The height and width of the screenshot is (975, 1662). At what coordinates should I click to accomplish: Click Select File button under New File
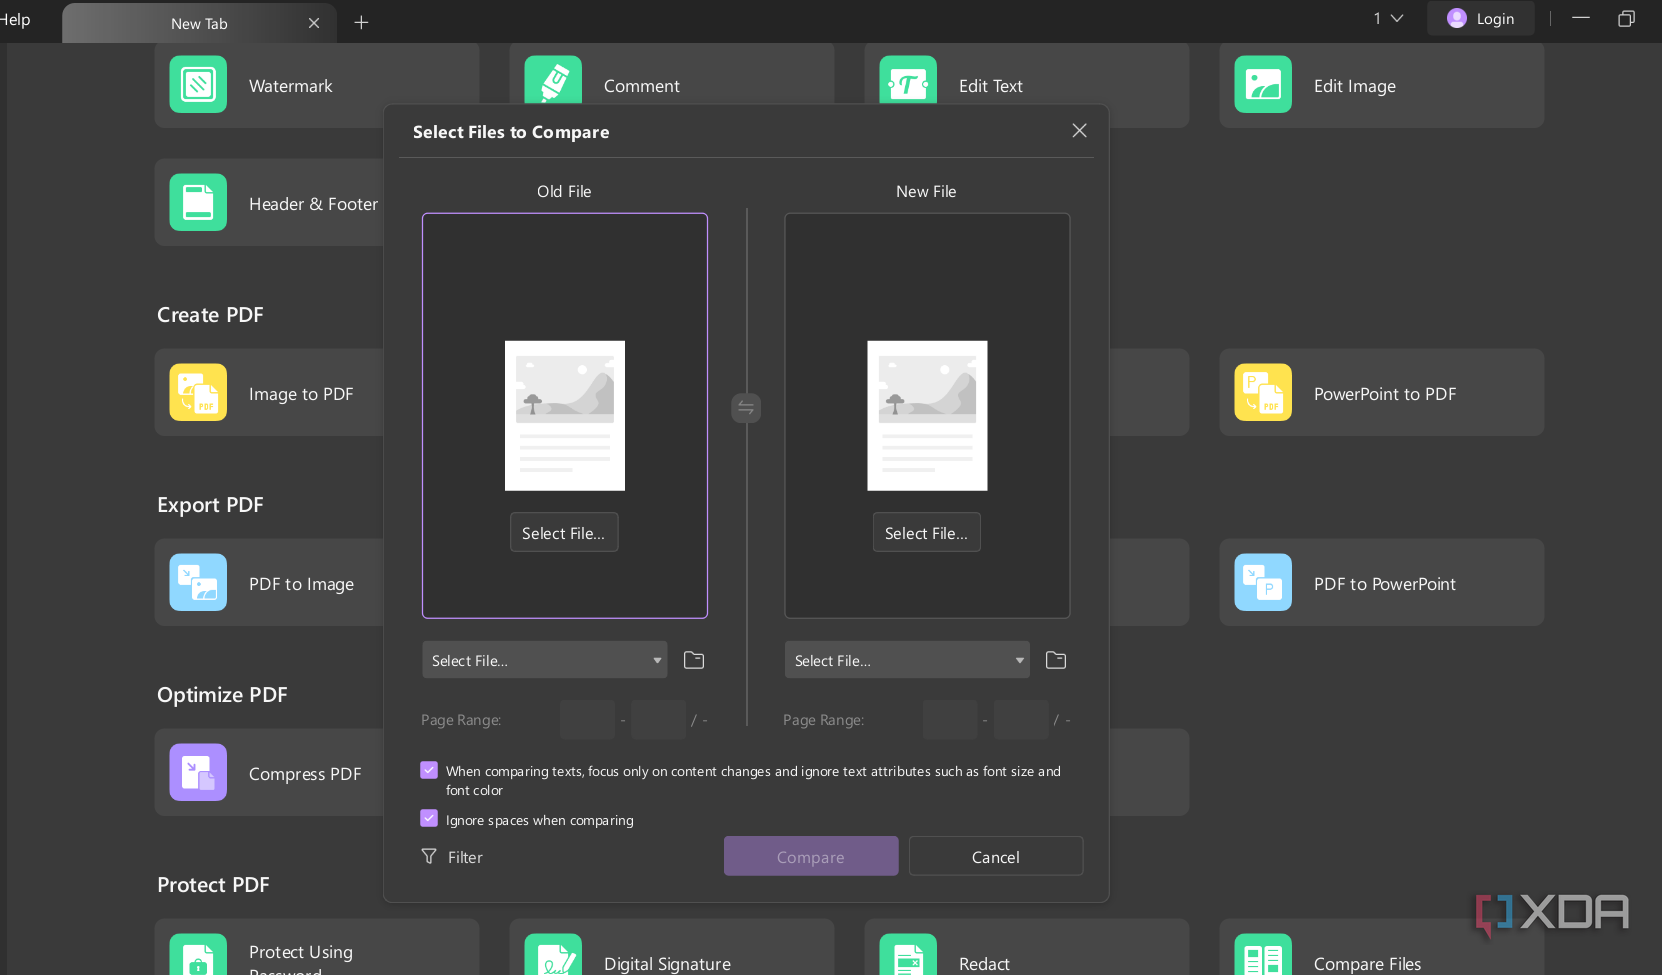[x=927, y=533]
